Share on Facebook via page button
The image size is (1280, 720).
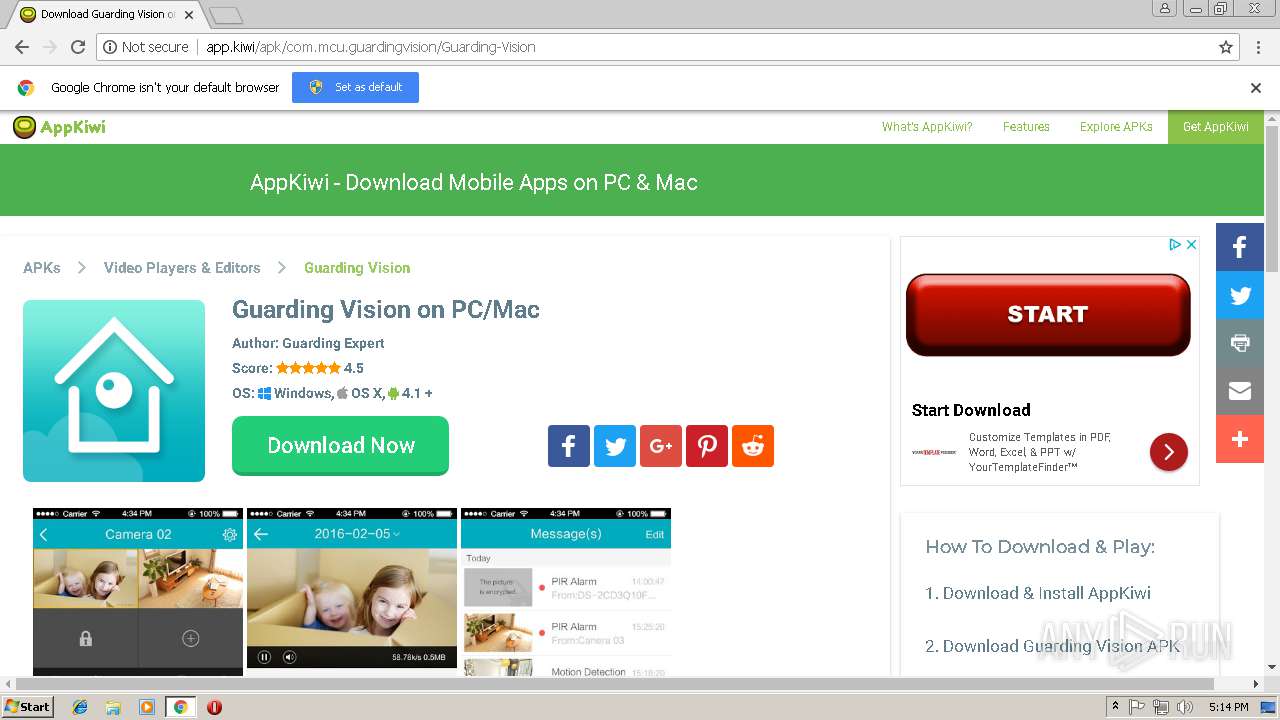tap(569, 446)
